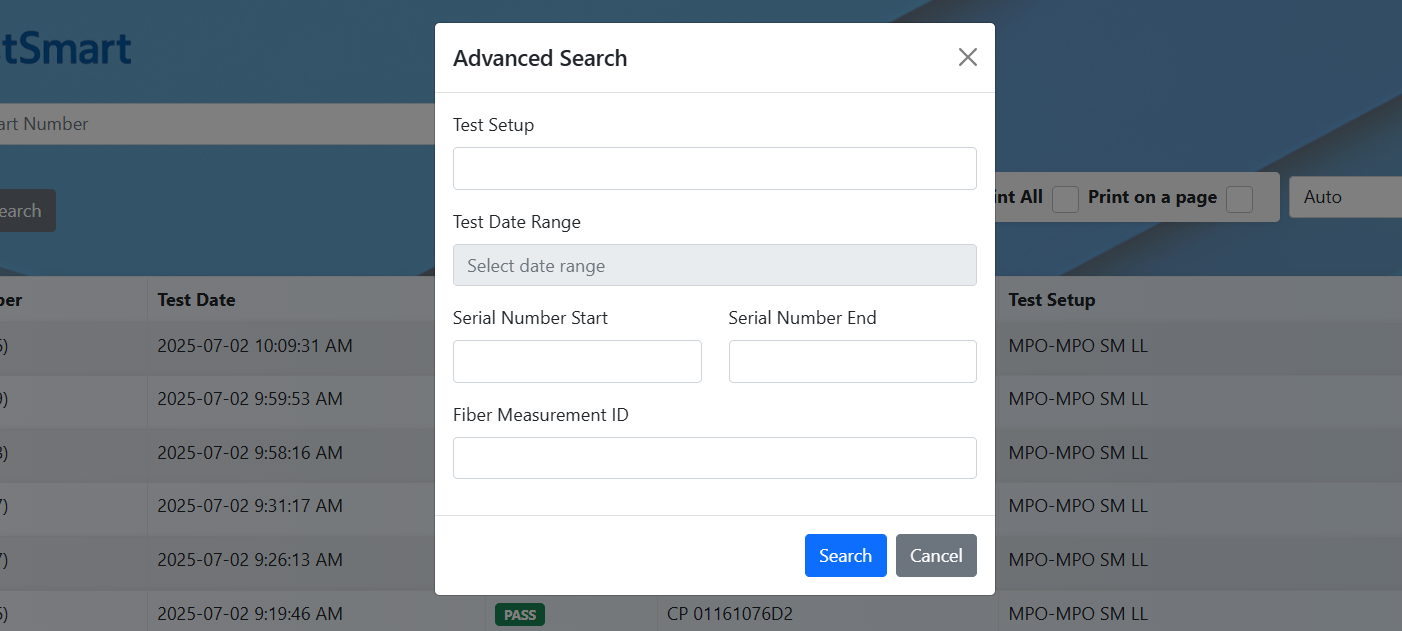Select the row containing CP 01161076D2
This screenshot has width=1402, height=631.
pyautogui.click(x=729, y=613)
